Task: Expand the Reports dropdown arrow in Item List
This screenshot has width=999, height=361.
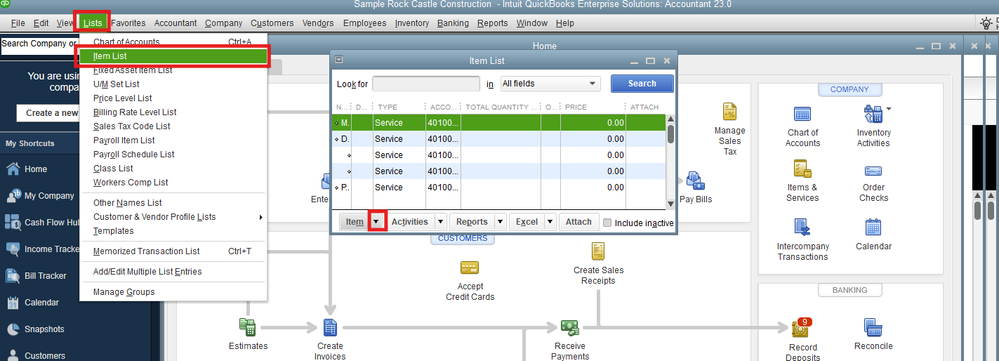Action: (500, 222)
